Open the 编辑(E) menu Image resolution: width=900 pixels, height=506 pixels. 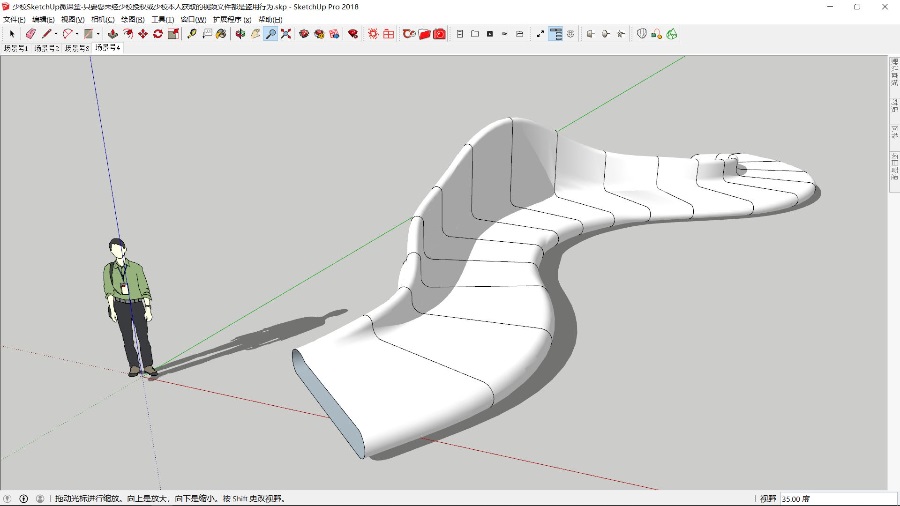click(43, 20)
